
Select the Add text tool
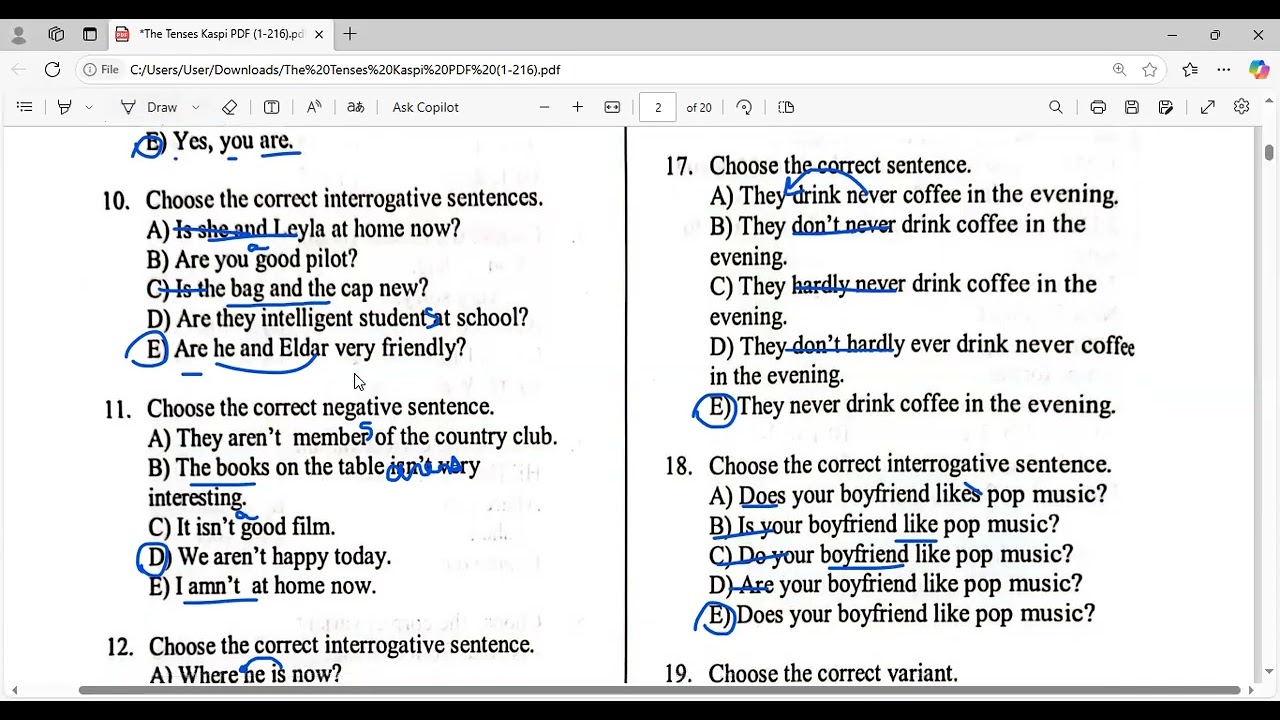click(x=271, y=107)
